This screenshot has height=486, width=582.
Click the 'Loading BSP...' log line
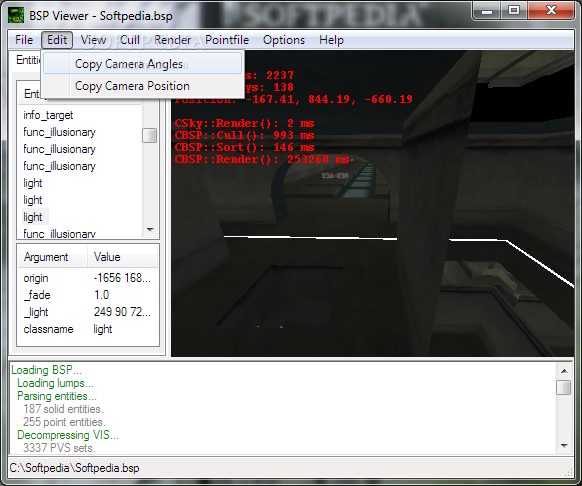[46, 370]
